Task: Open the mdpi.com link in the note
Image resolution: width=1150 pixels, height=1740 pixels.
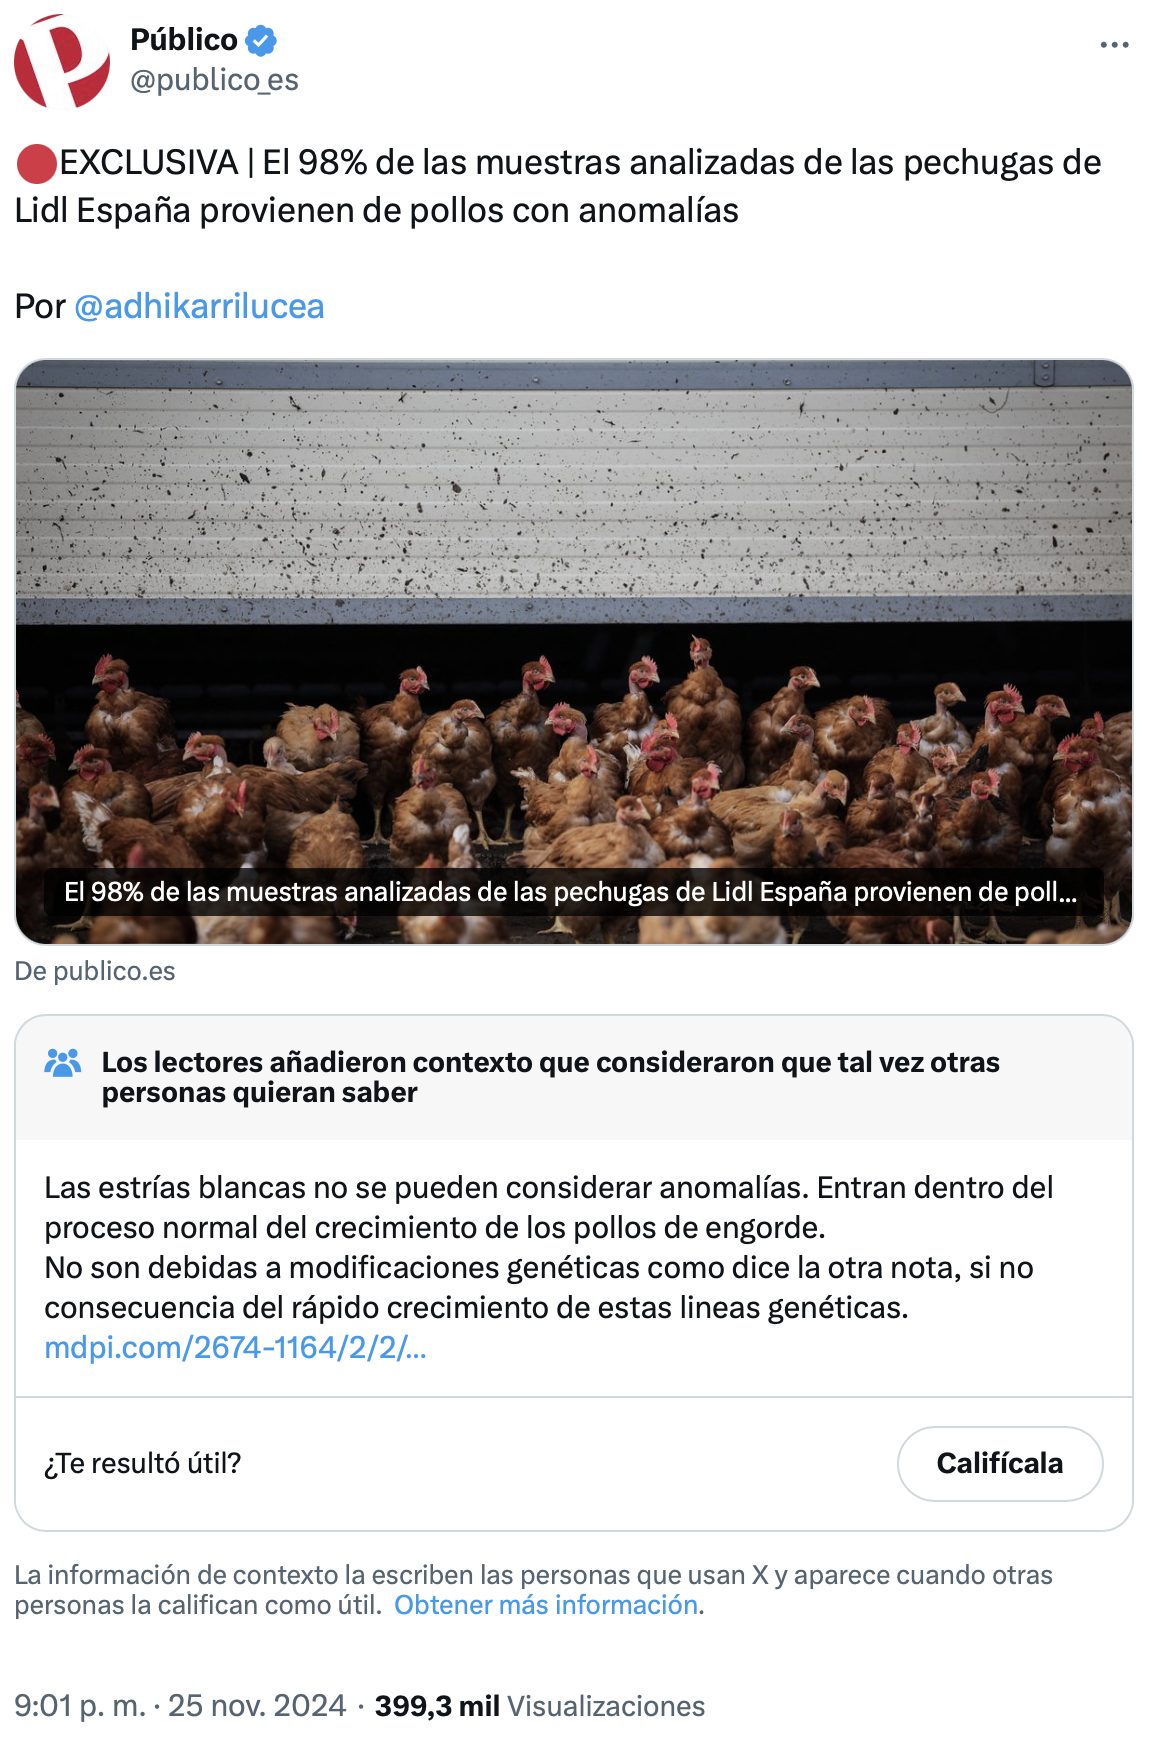Action: 235,1348
